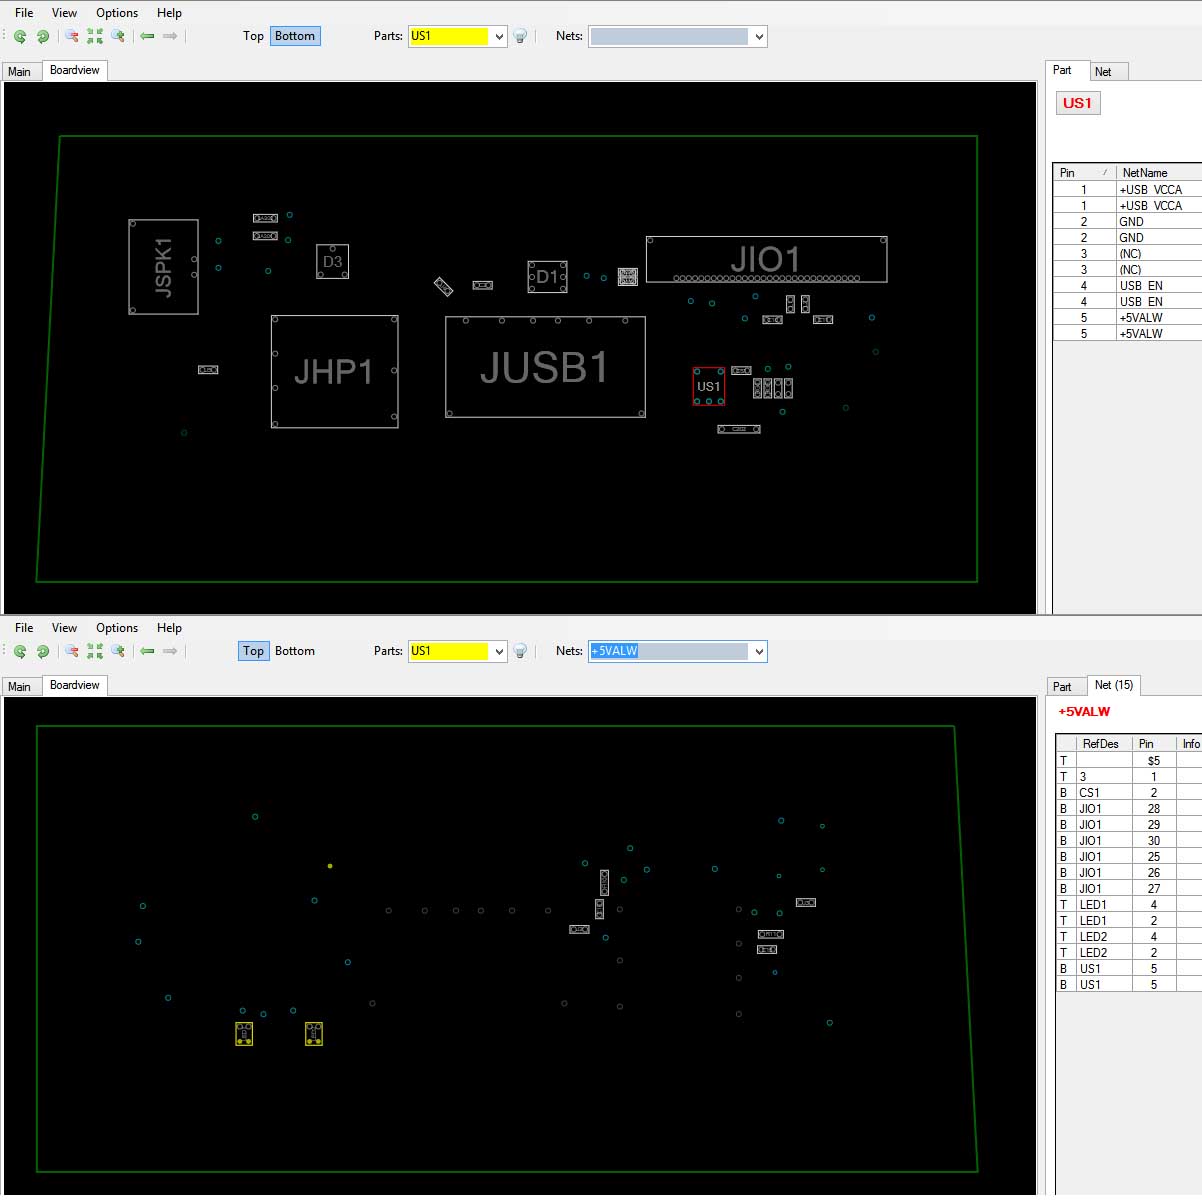The image size is (1202, 1200).
Task: Toggle the Bottom side button in lower window
Action: (295, 651)
